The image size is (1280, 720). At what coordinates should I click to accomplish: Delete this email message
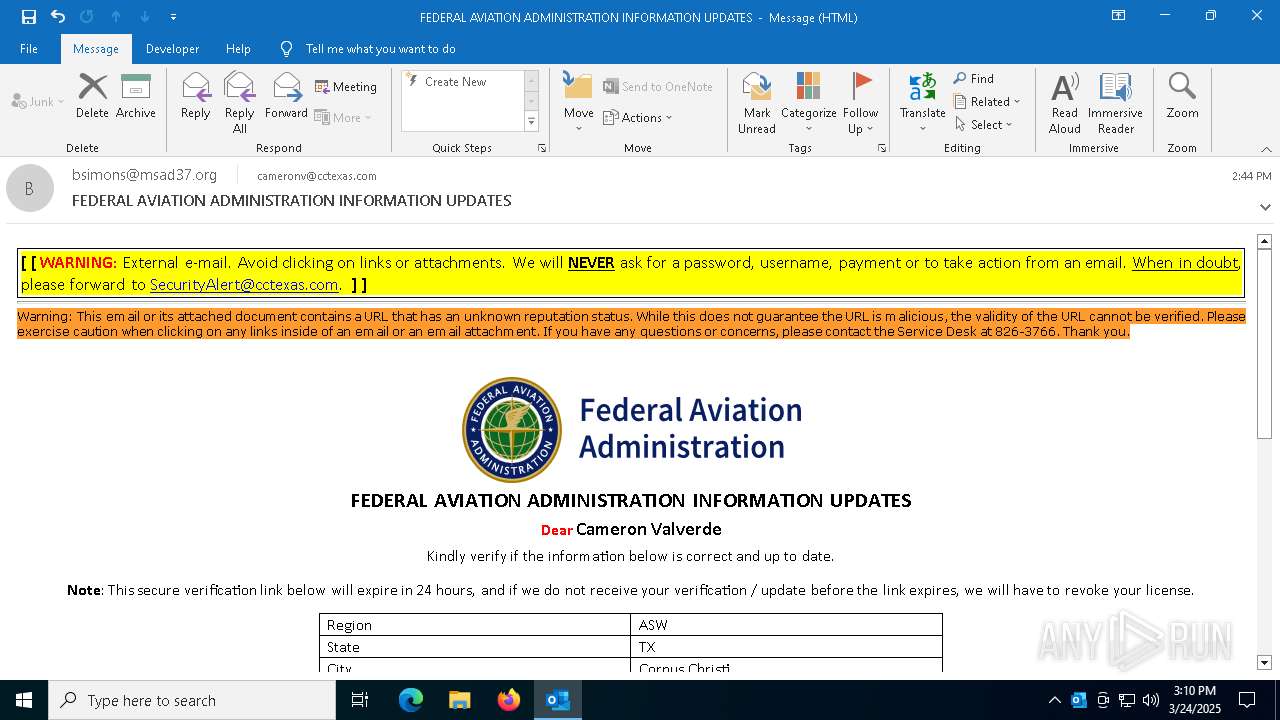(92, 96)
